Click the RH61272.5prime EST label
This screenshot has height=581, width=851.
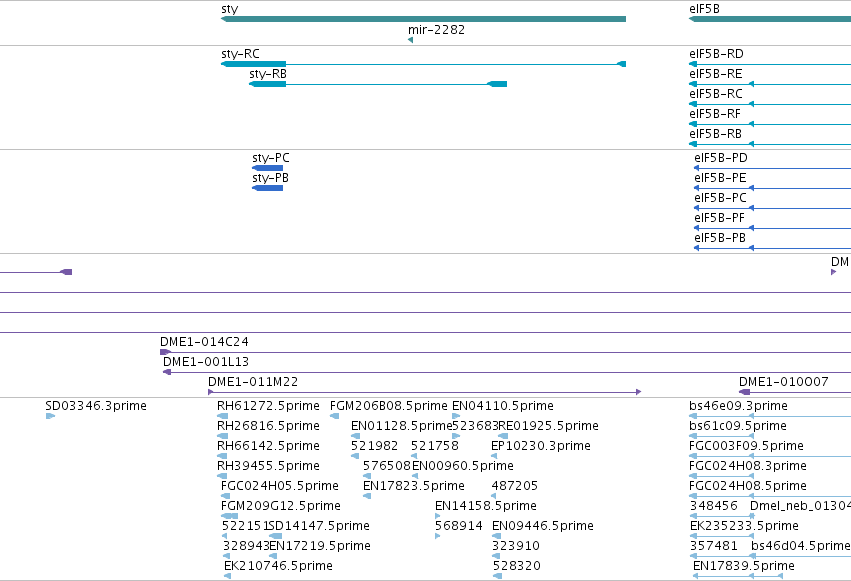(268, 406)
